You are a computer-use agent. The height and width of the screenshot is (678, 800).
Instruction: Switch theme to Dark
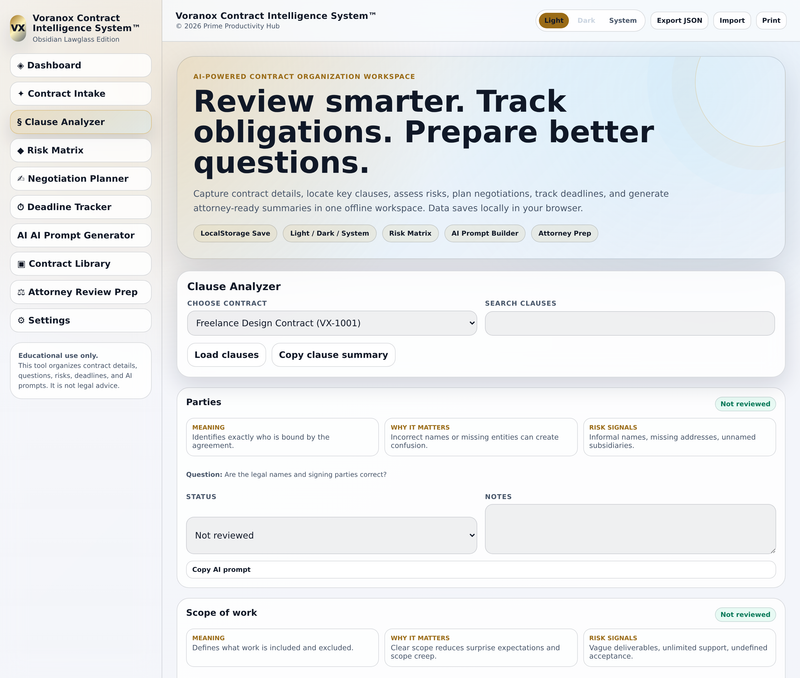tap(586, 21)
